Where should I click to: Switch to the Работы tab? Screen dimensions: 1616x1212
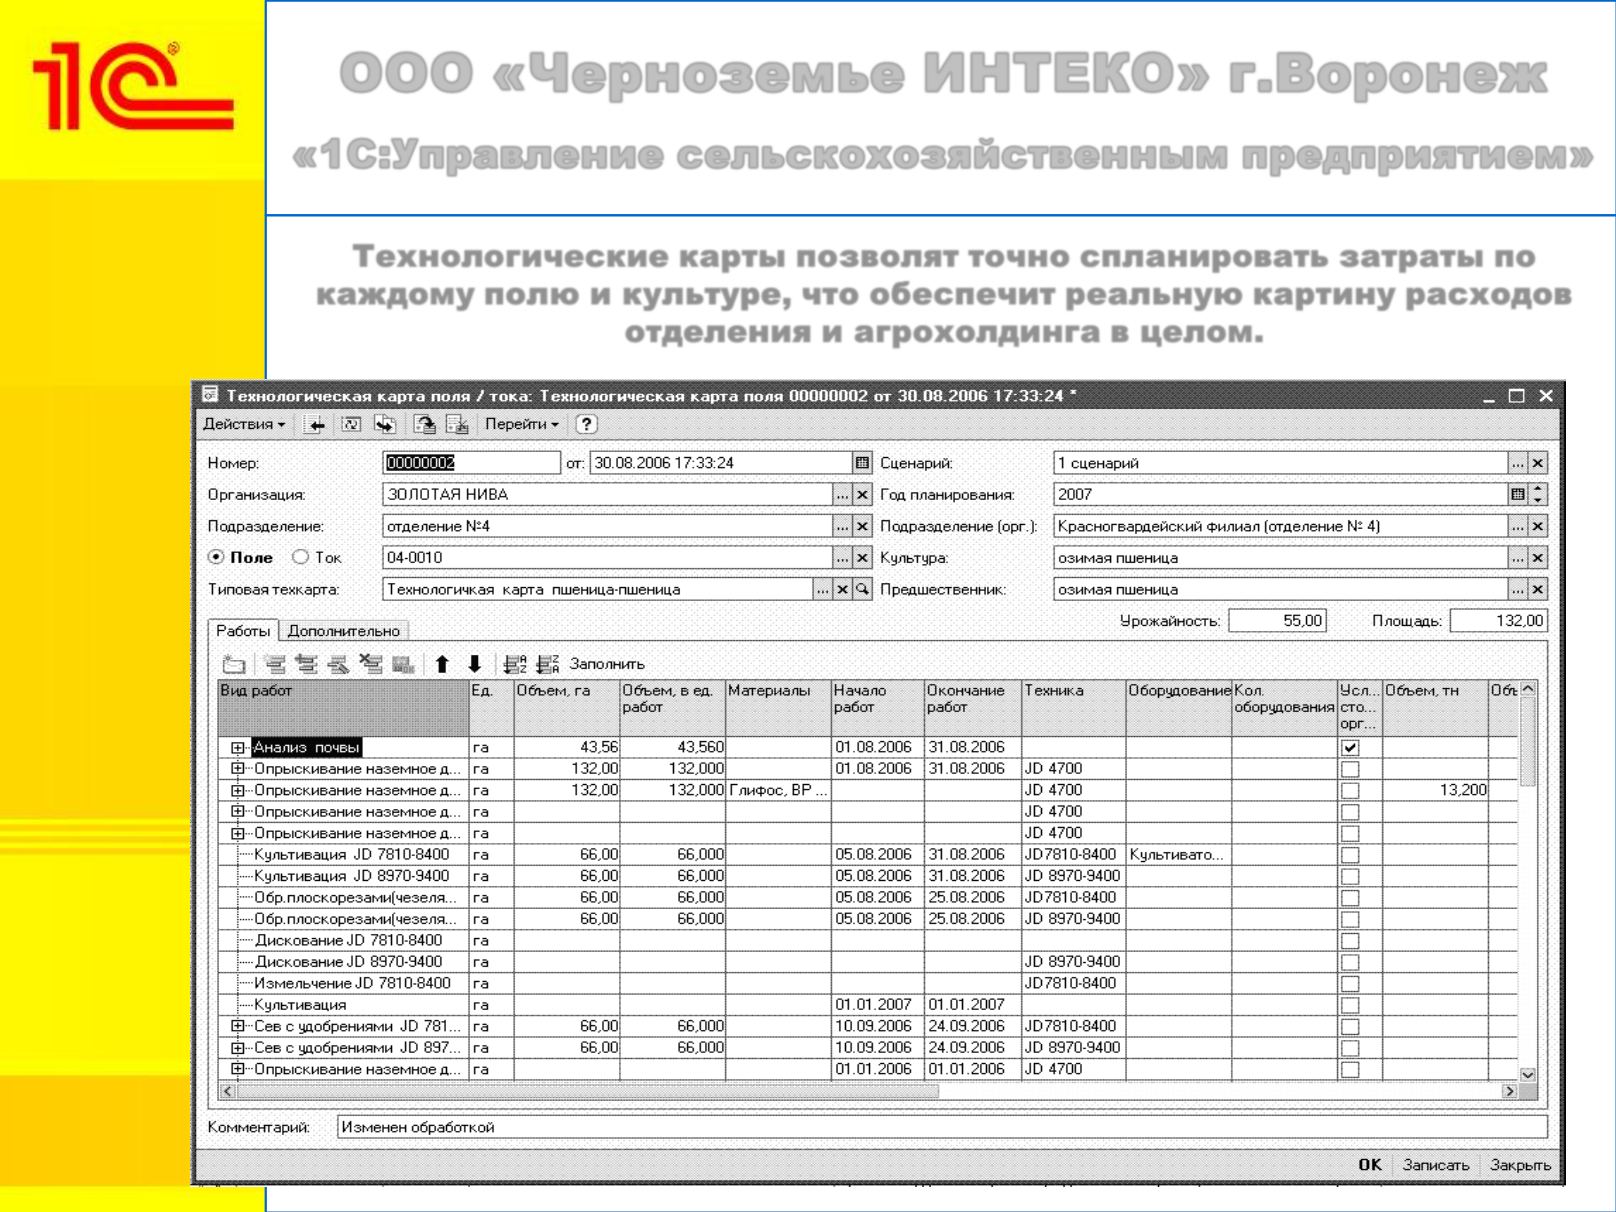click(243, 631)
